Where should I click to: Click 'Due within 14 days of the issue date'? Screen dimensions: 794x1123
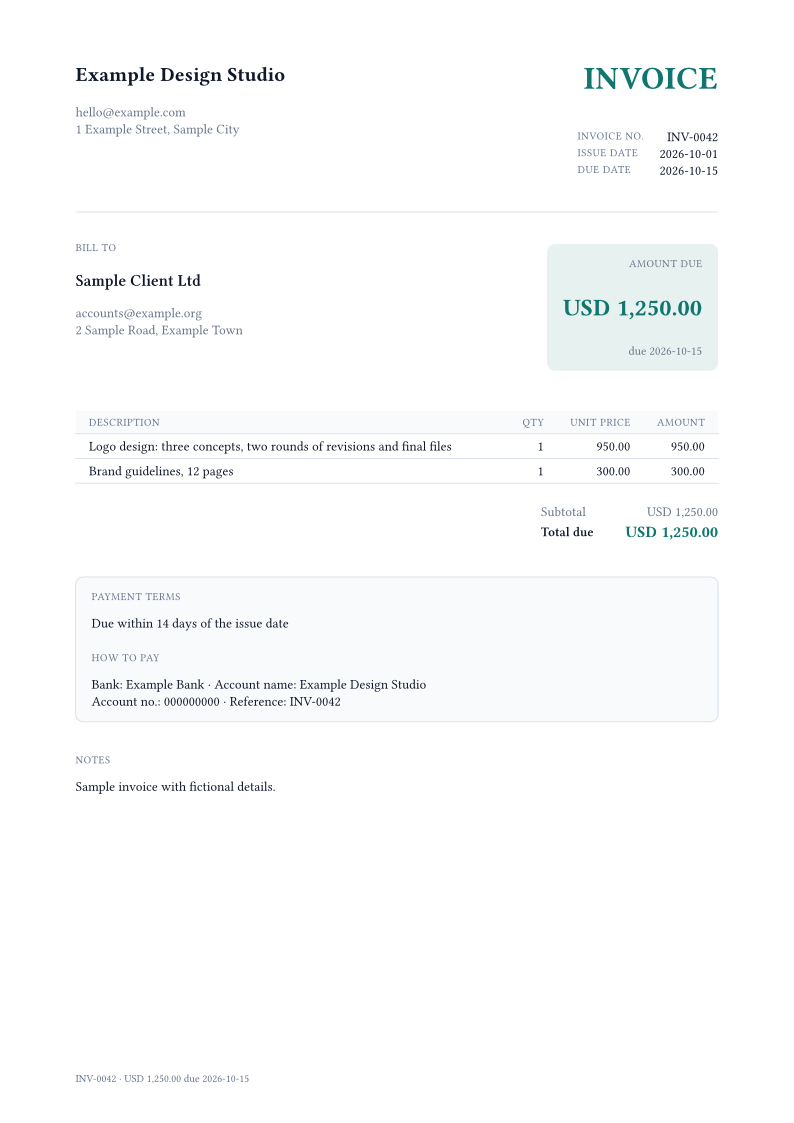click(x=190, y=624)
